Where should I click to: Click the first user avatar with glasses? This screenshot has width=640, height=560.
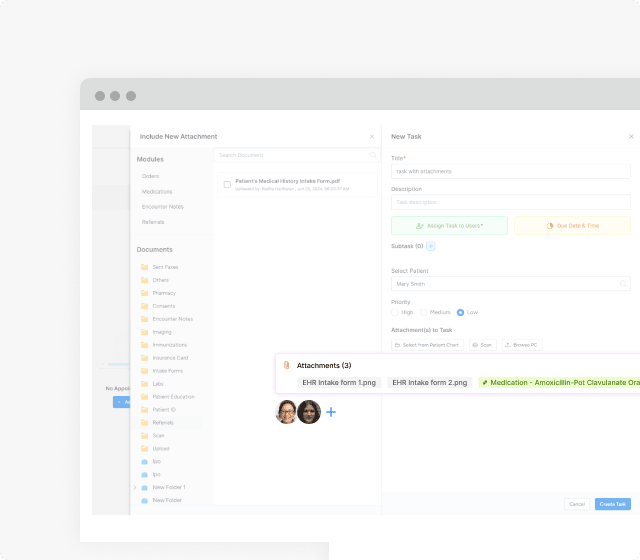pyautogui.click(x=286, y=412)
